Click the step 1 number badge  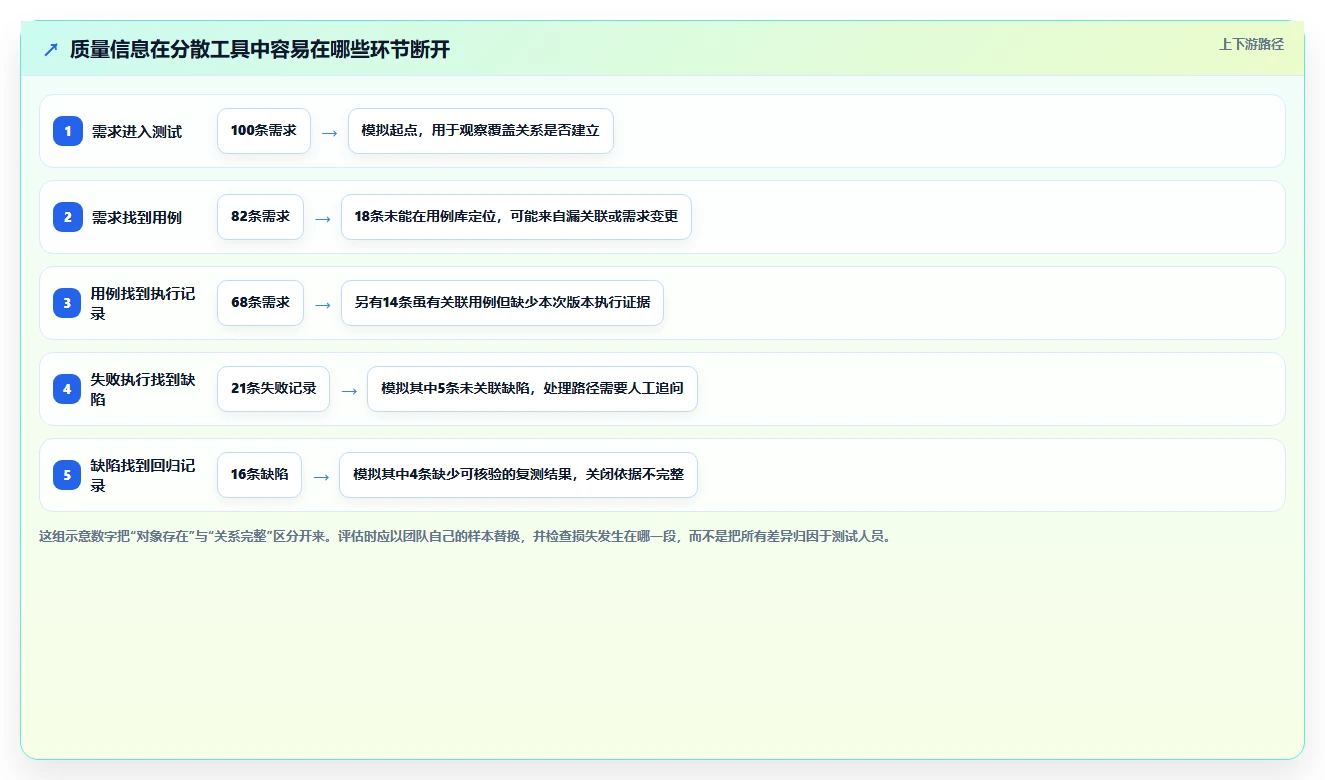click(x=68, y=131)
